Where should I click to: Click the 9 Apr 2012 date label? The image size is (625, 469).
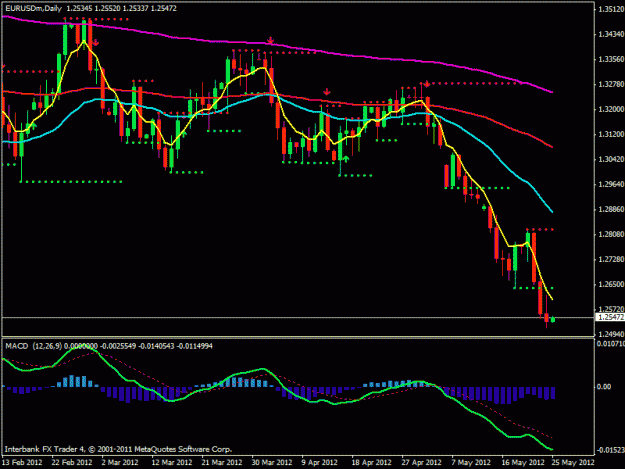pos(320,462)
